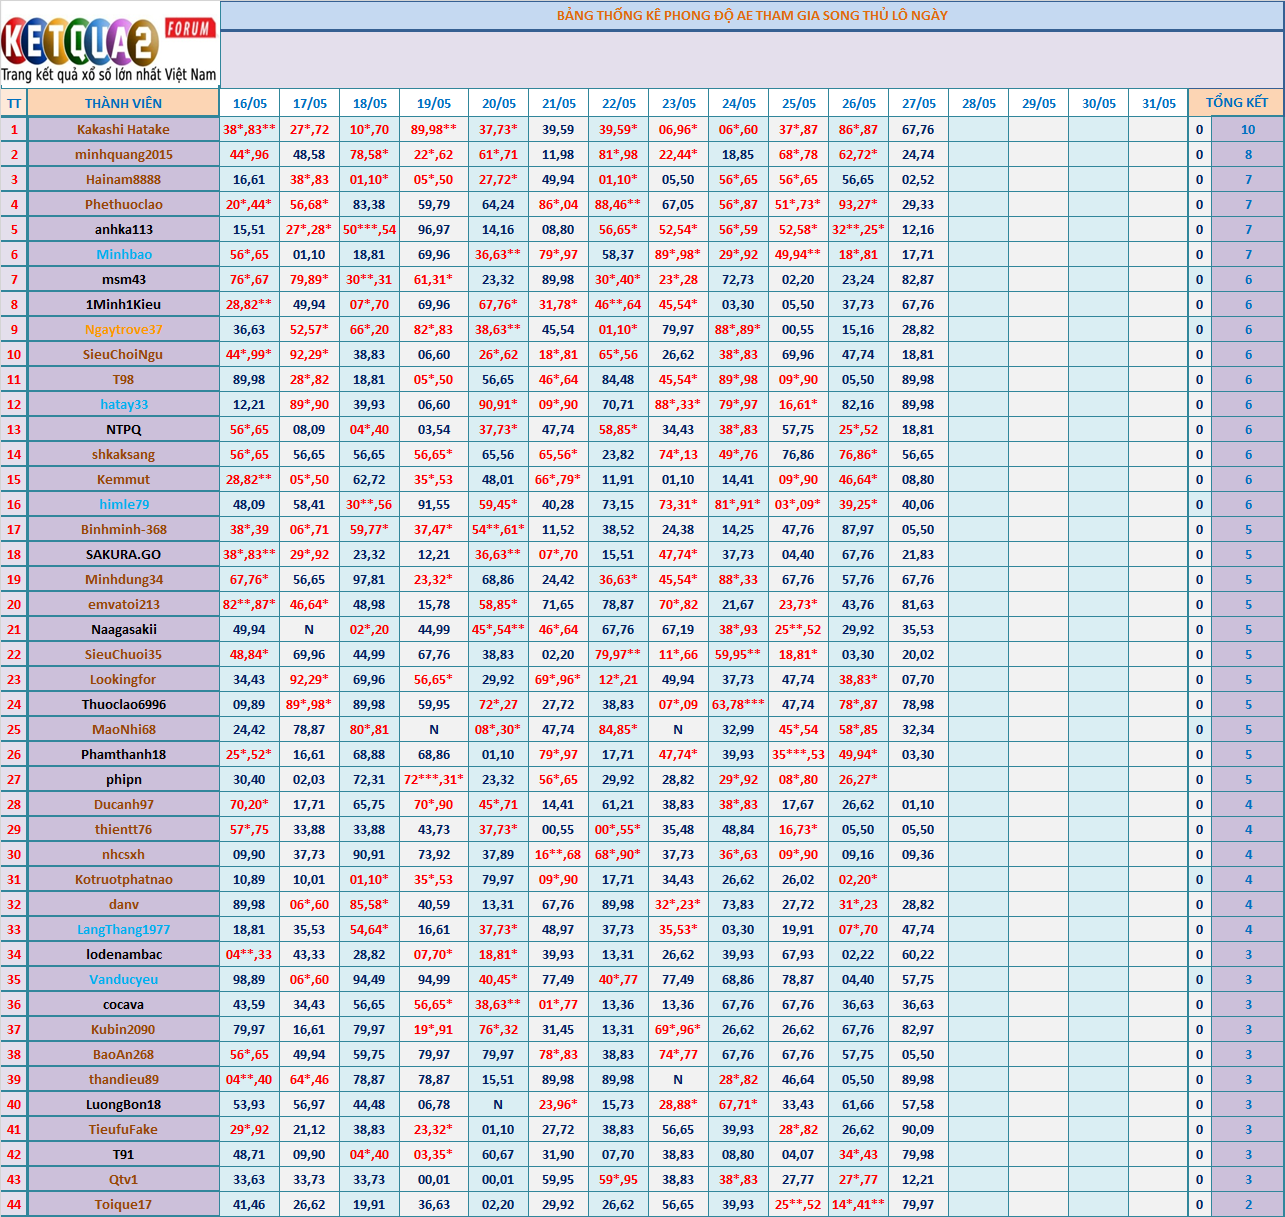
Task: Select Kakashi Hatake's total score 10
Action: pyautogui.click(x=1247, y=129)
